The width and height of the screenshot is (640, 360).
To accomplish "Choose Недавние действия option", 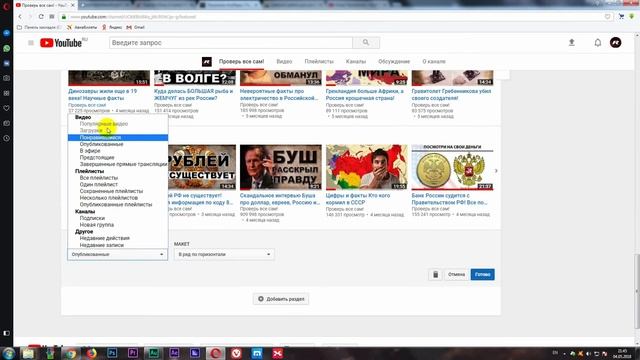I will point(104,238).
